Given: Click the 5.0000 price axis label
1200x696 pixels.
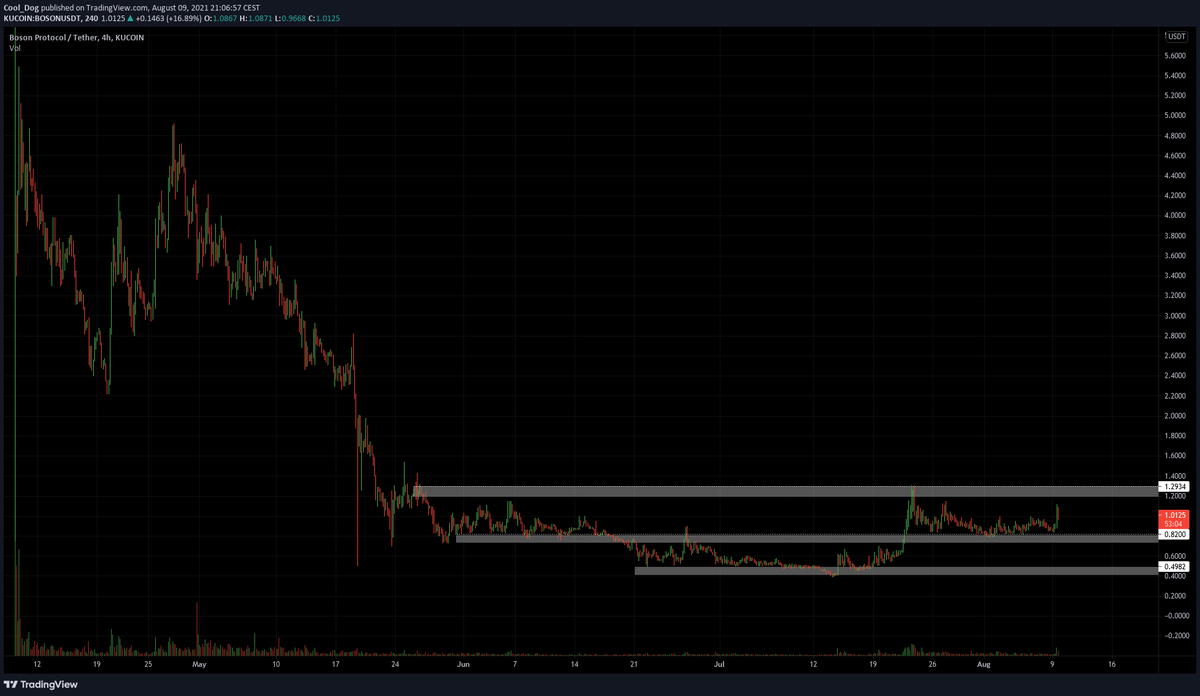Looking at the screenshot, I should pyautogui.click(x=1176, y=116).
